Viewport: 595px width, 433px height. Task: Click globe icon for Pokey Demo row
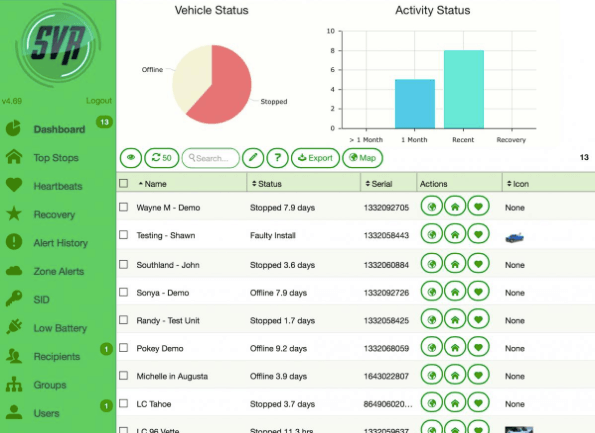(x=431, y=347)
